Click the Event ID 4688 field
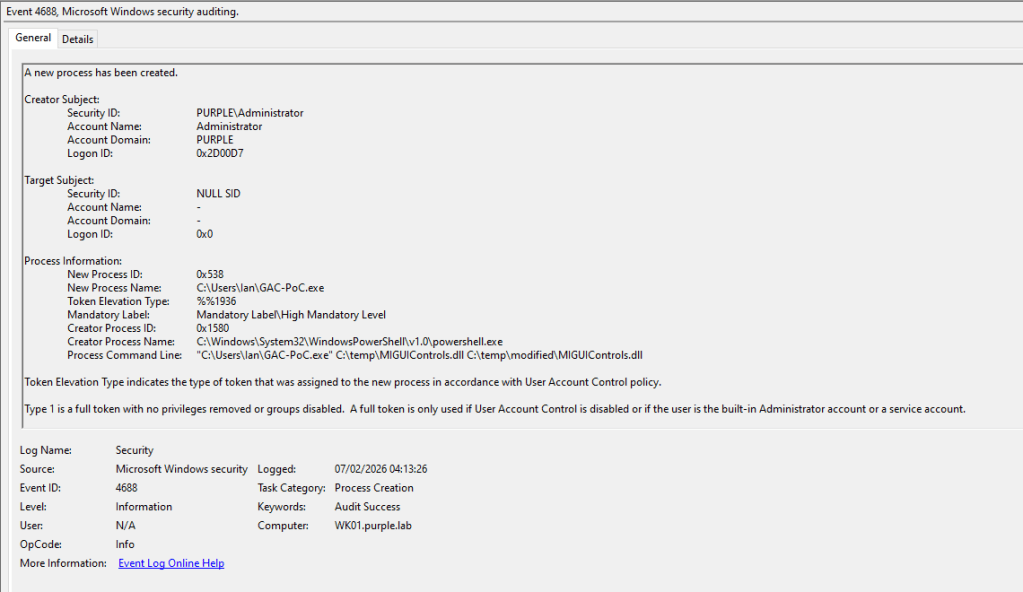Viewport: 1023px width, 592px height. coord(127,488)
